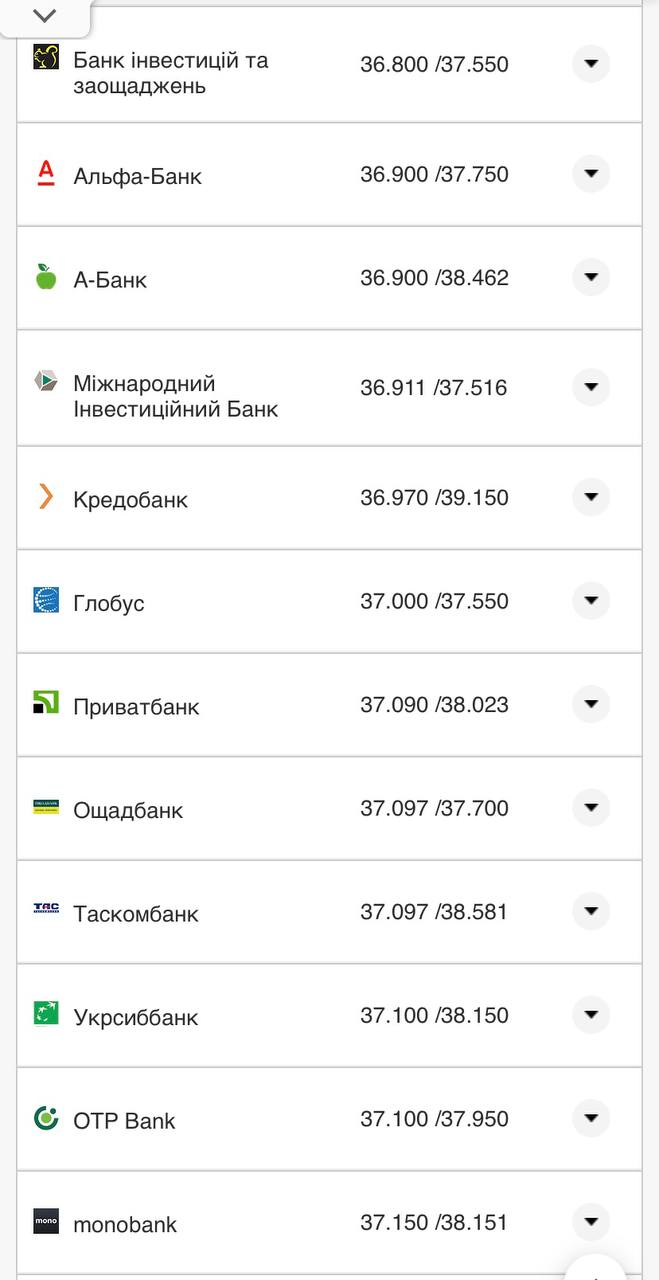Expand the Приватбанк rate details
Screen dimensions: 659x1280
591,704
